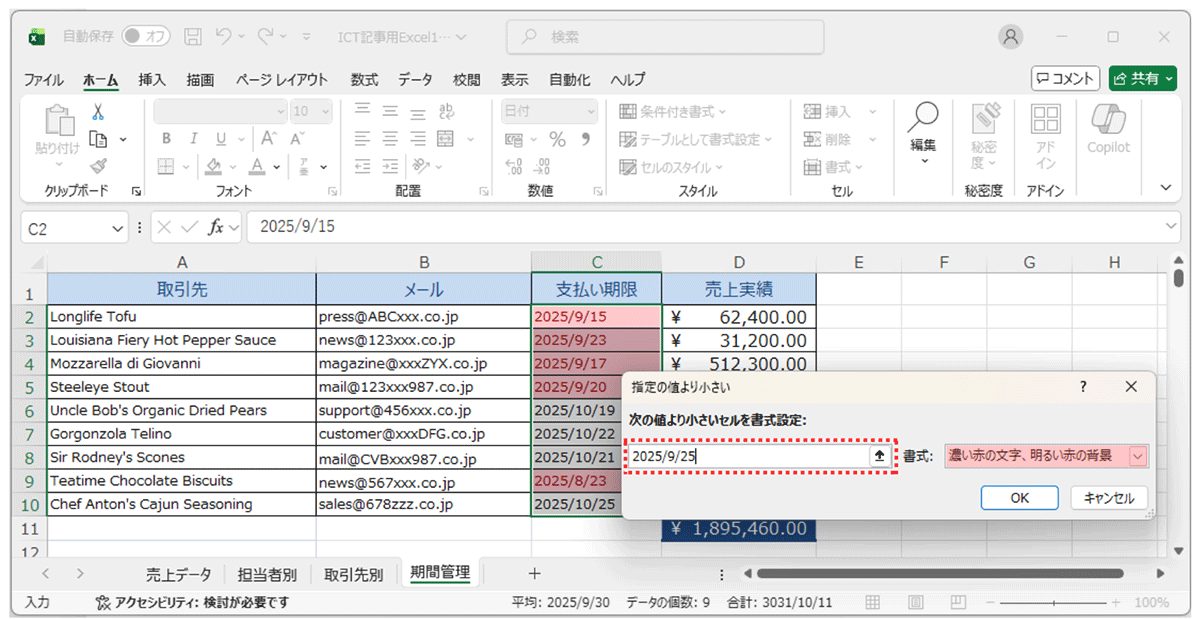Apply bold formatting from the Font group
Screen dimensions: 1200x620
(165, 139)
